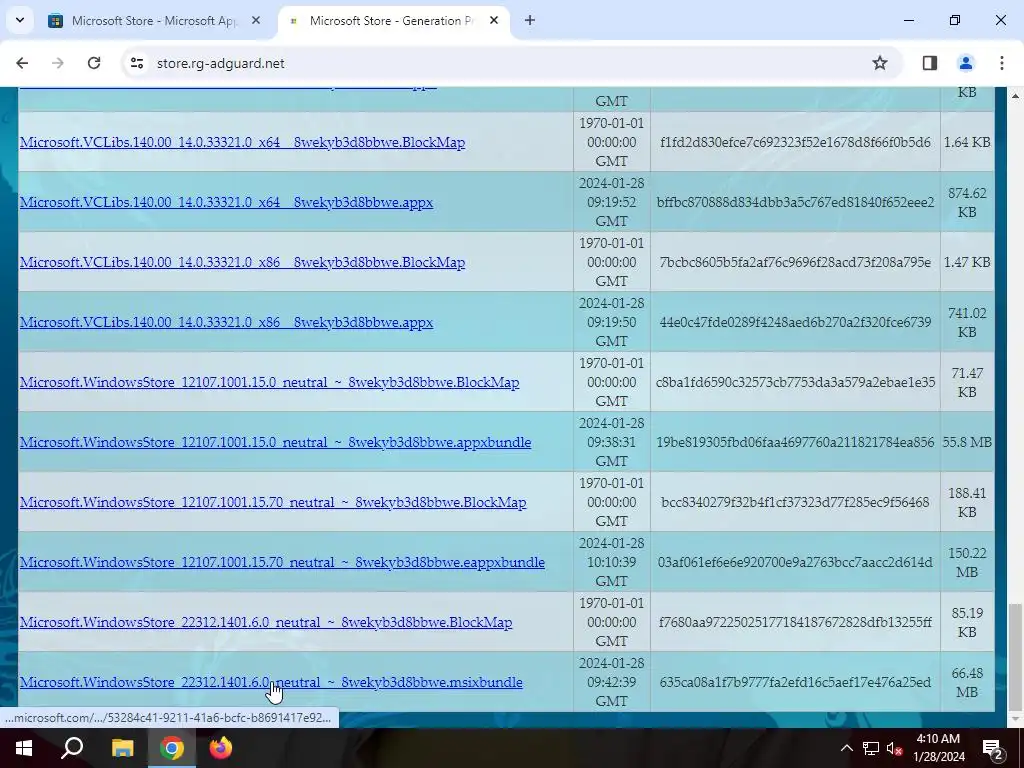This screenshot has width=1024, height=768.
Task: Click the 2024-01-28 09:38:31 GMT date cell
Action: point(611,443)
